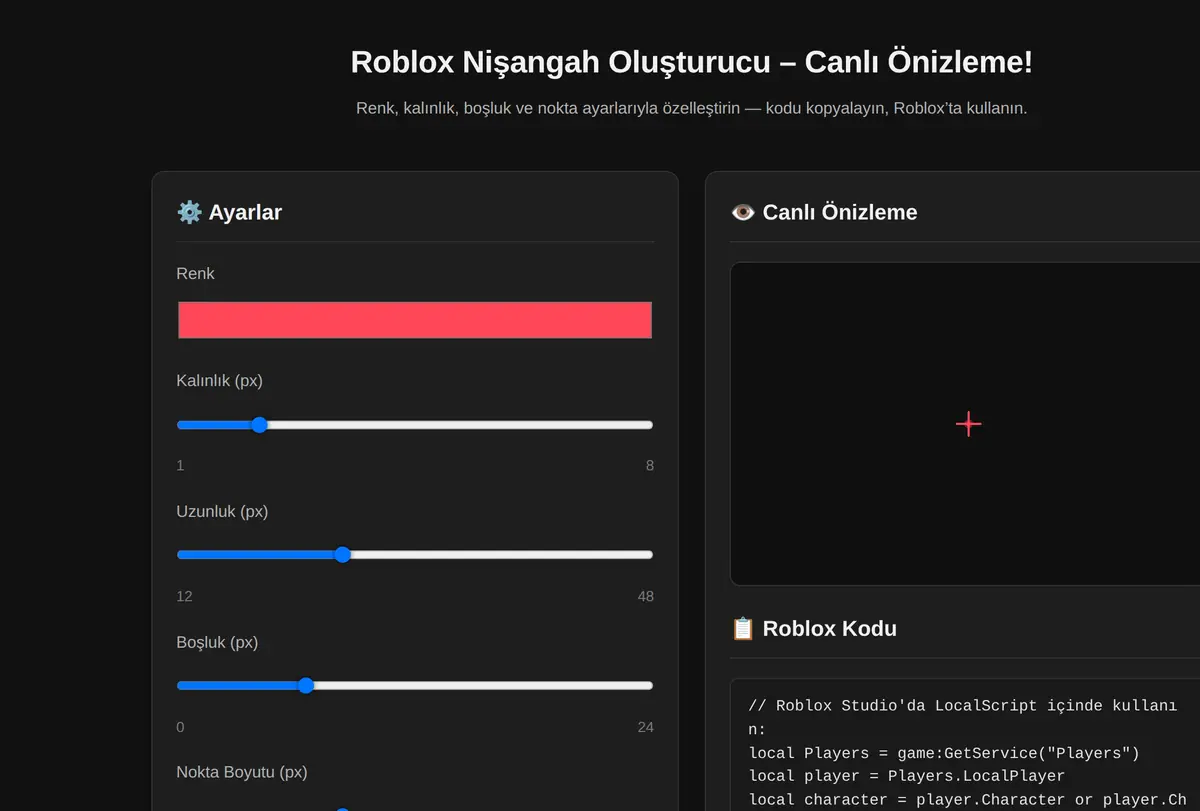Click the max value 48 under Uzunluk

(646, 597)
